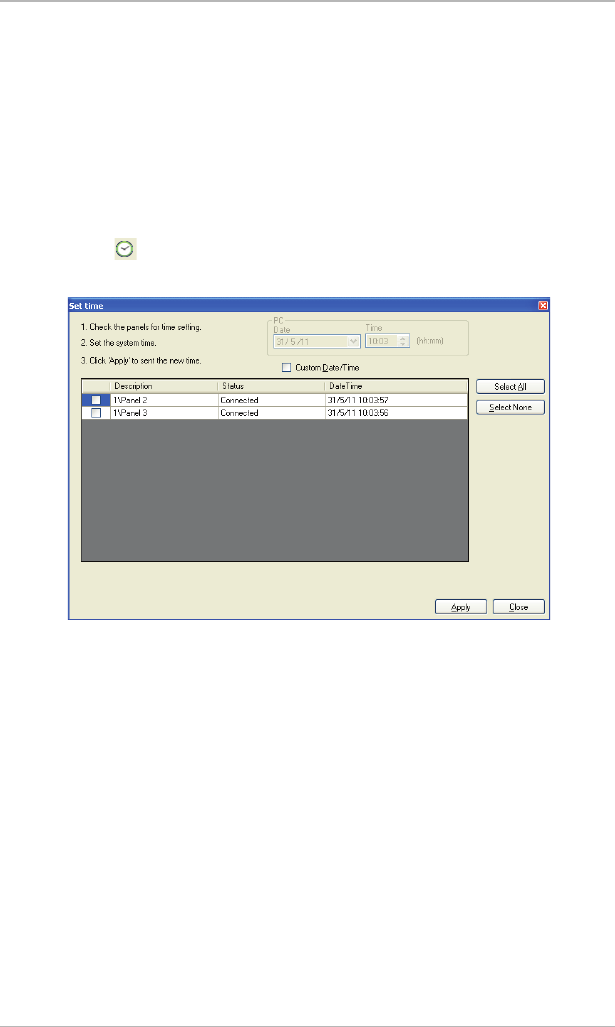Click the Connected status of Panel 2

(x=271, y=400)
